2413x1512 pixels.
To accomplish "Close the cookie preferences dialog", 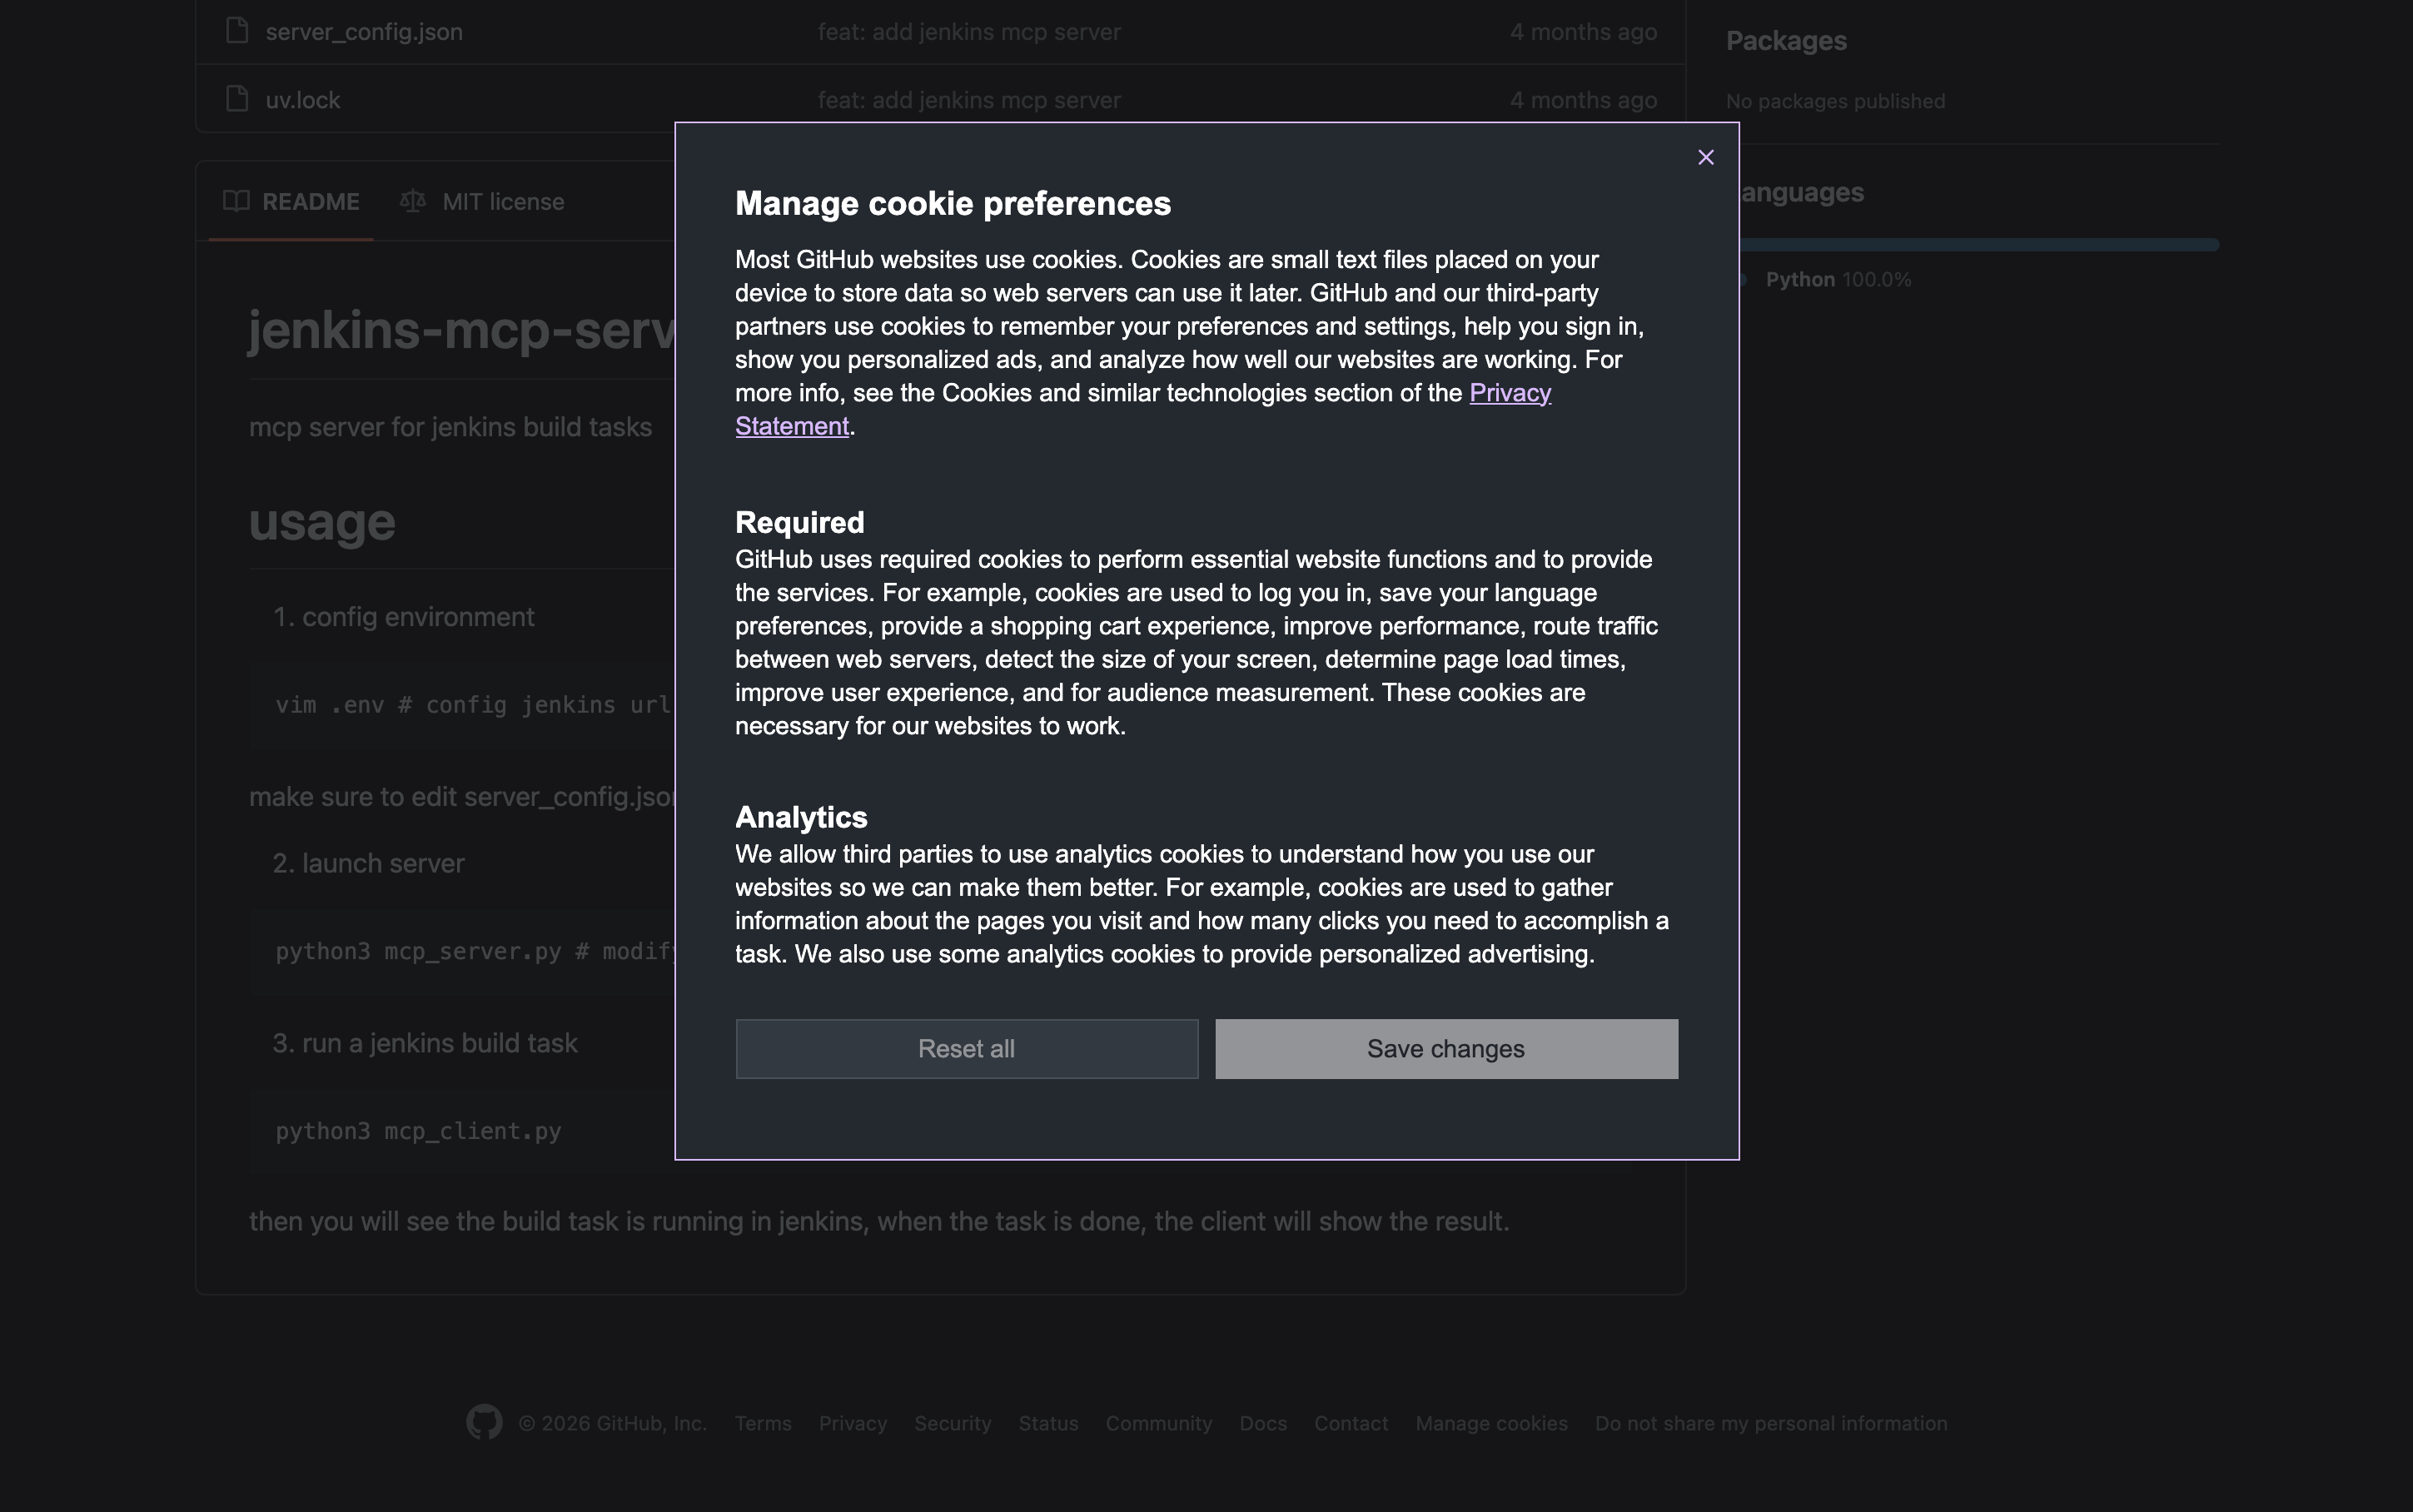I will [x=1705, y=158].
